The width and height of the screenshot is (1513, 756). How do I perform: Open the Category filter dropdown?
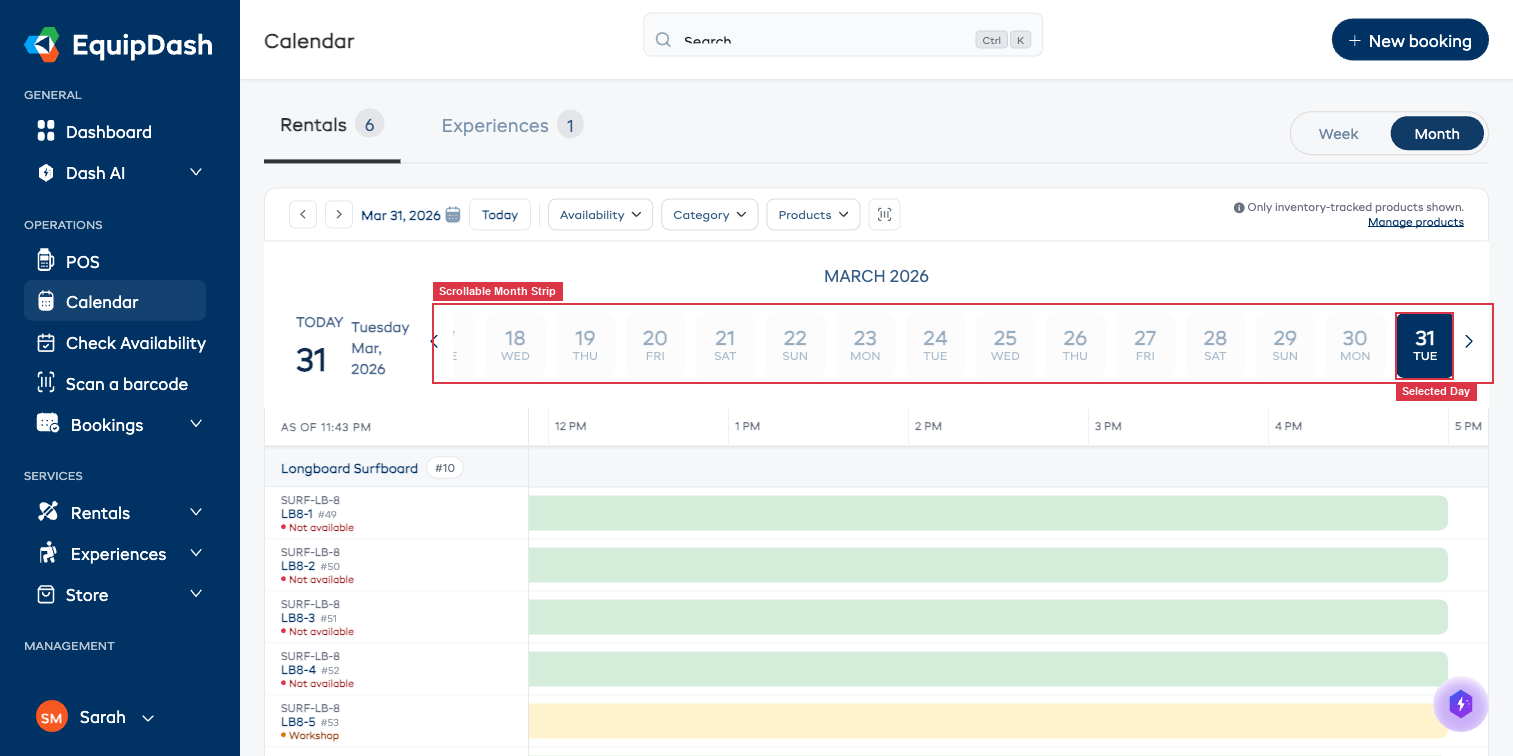(709, 214)
